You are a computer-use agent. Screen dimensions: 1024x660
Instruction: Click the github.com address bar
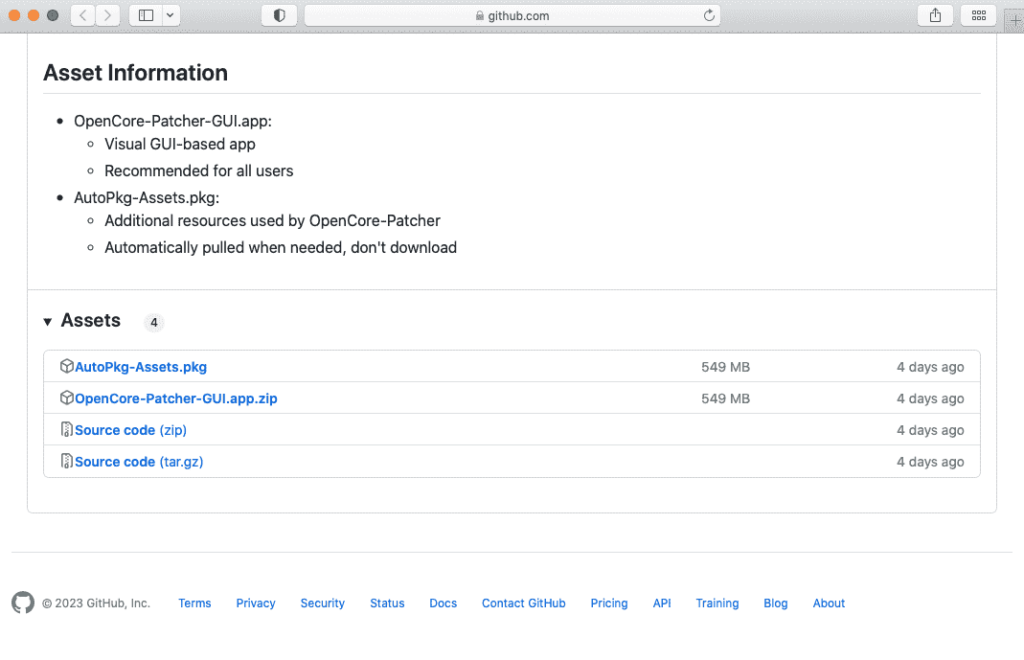(x=513, y=15)
